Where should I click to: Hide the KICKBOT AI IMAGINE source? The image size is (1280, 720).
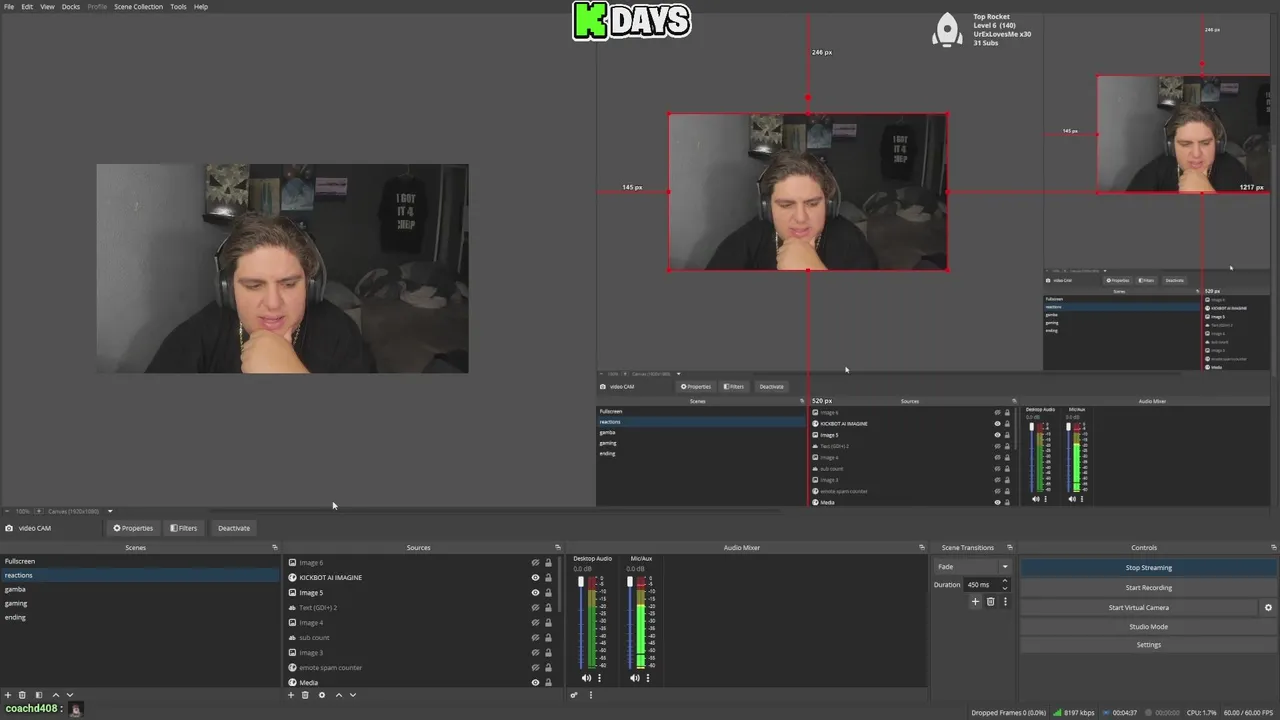click(535, 578)
